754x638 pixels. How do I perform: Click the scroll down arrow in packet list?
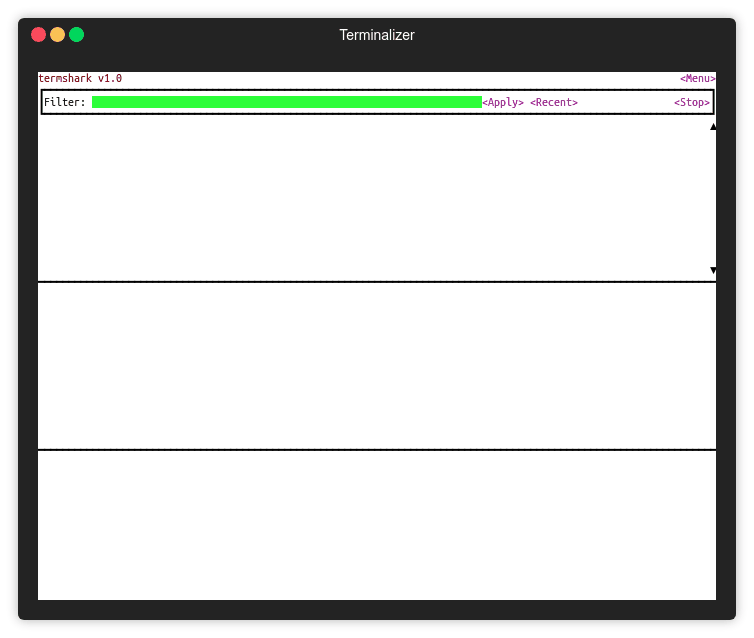coord(713,270)
